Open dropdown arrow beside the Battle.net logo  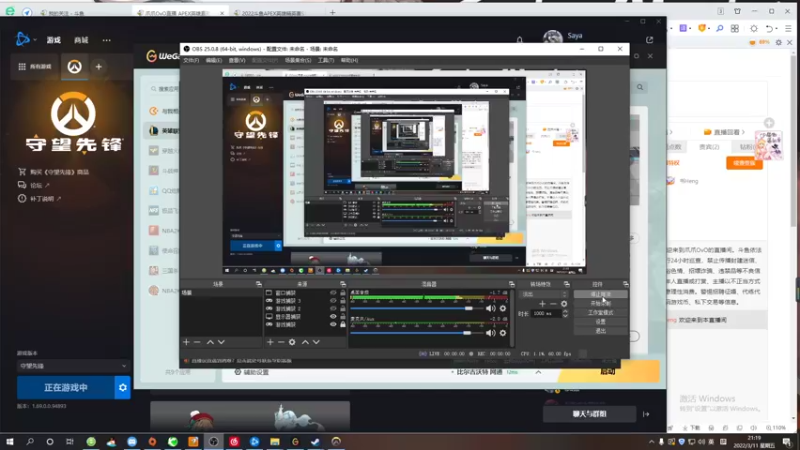[35, 40]
